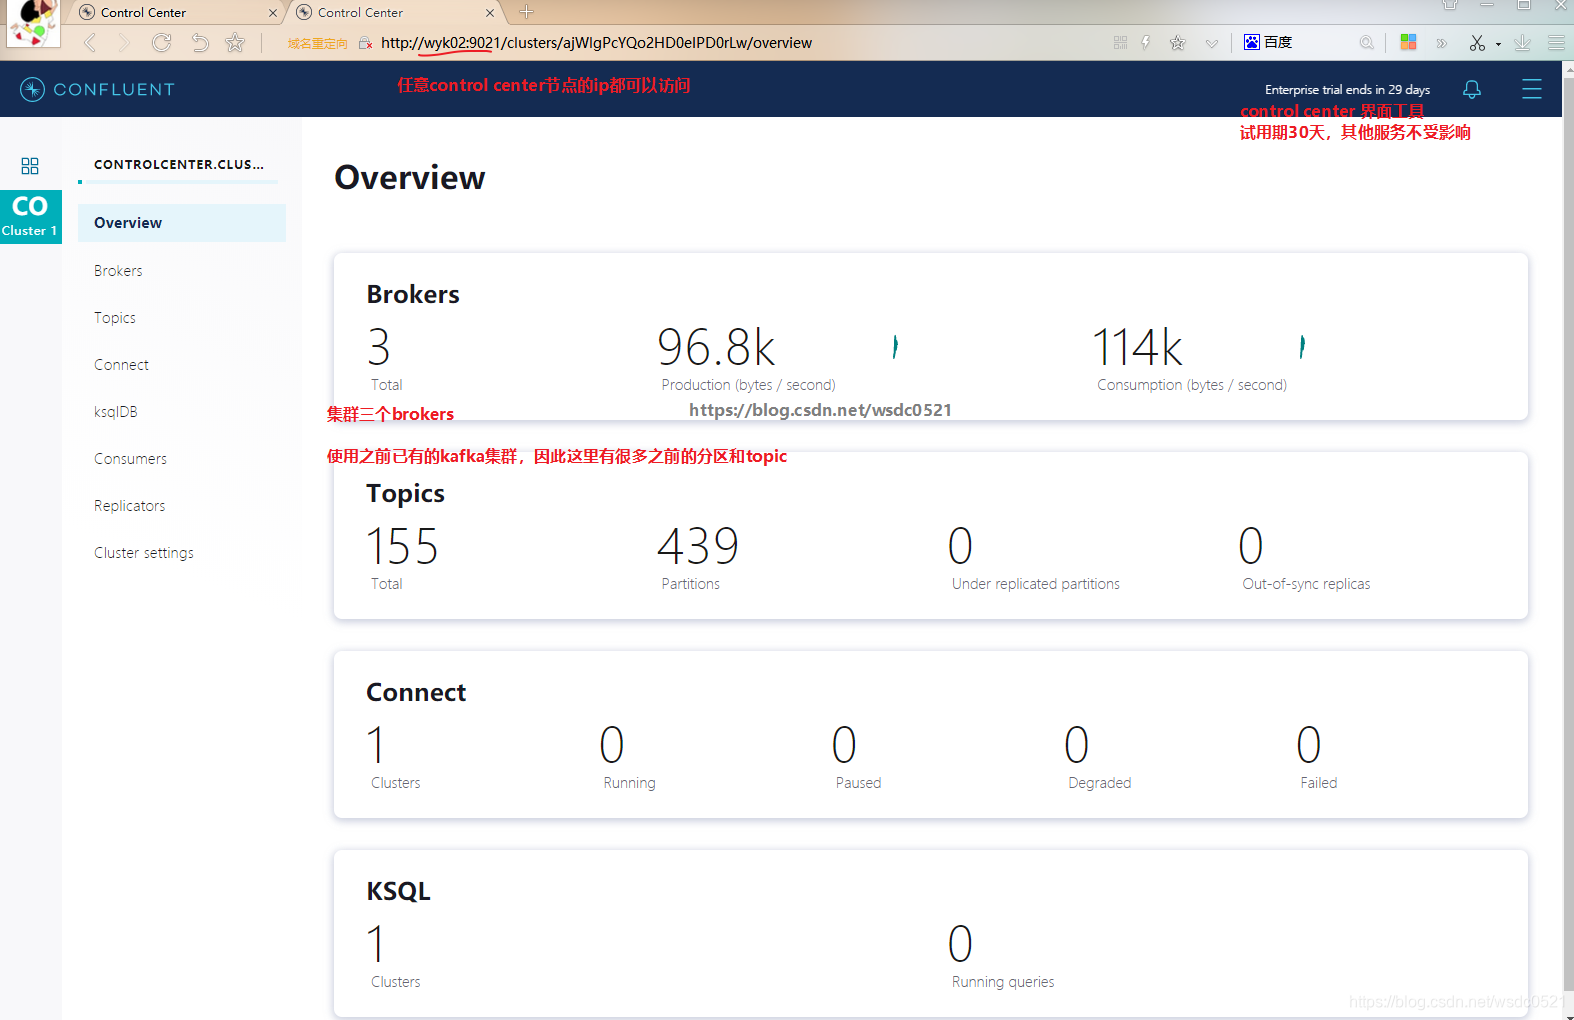Close the second Control Center tab
The image size is (1574, 1020).
[489, 13]
